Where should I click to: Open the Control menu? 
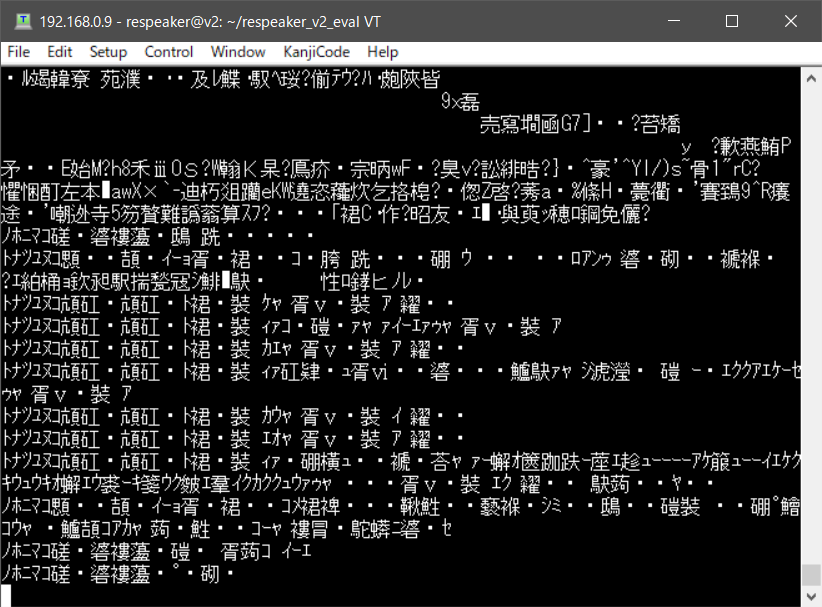pyautogui.click(x=168, y=52)
